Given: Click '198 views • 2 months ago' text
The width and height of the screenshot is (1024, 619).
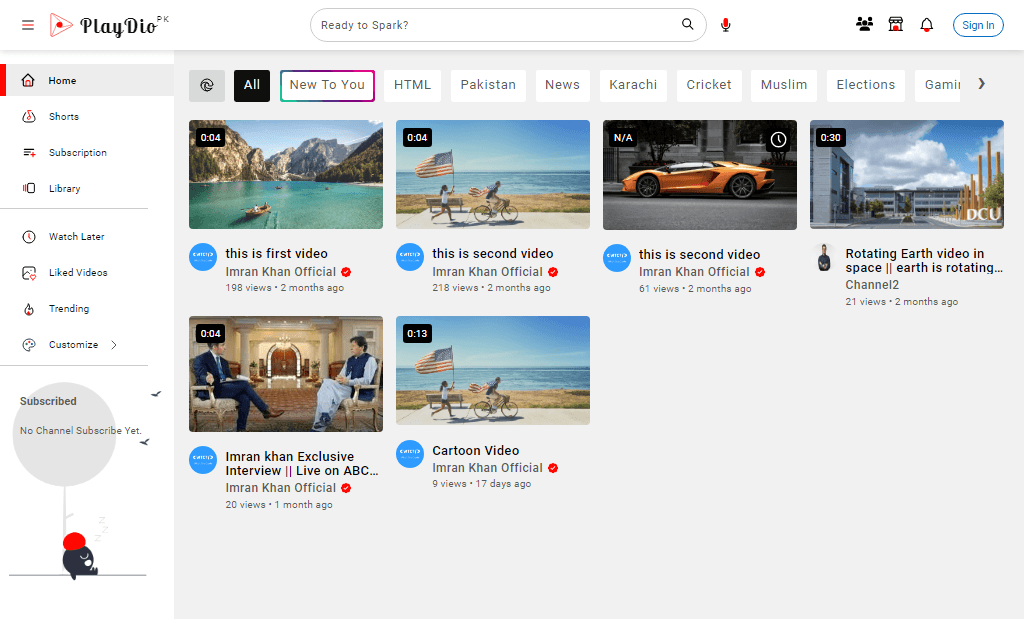Looking at the screenshot, I should pos(285,287).
